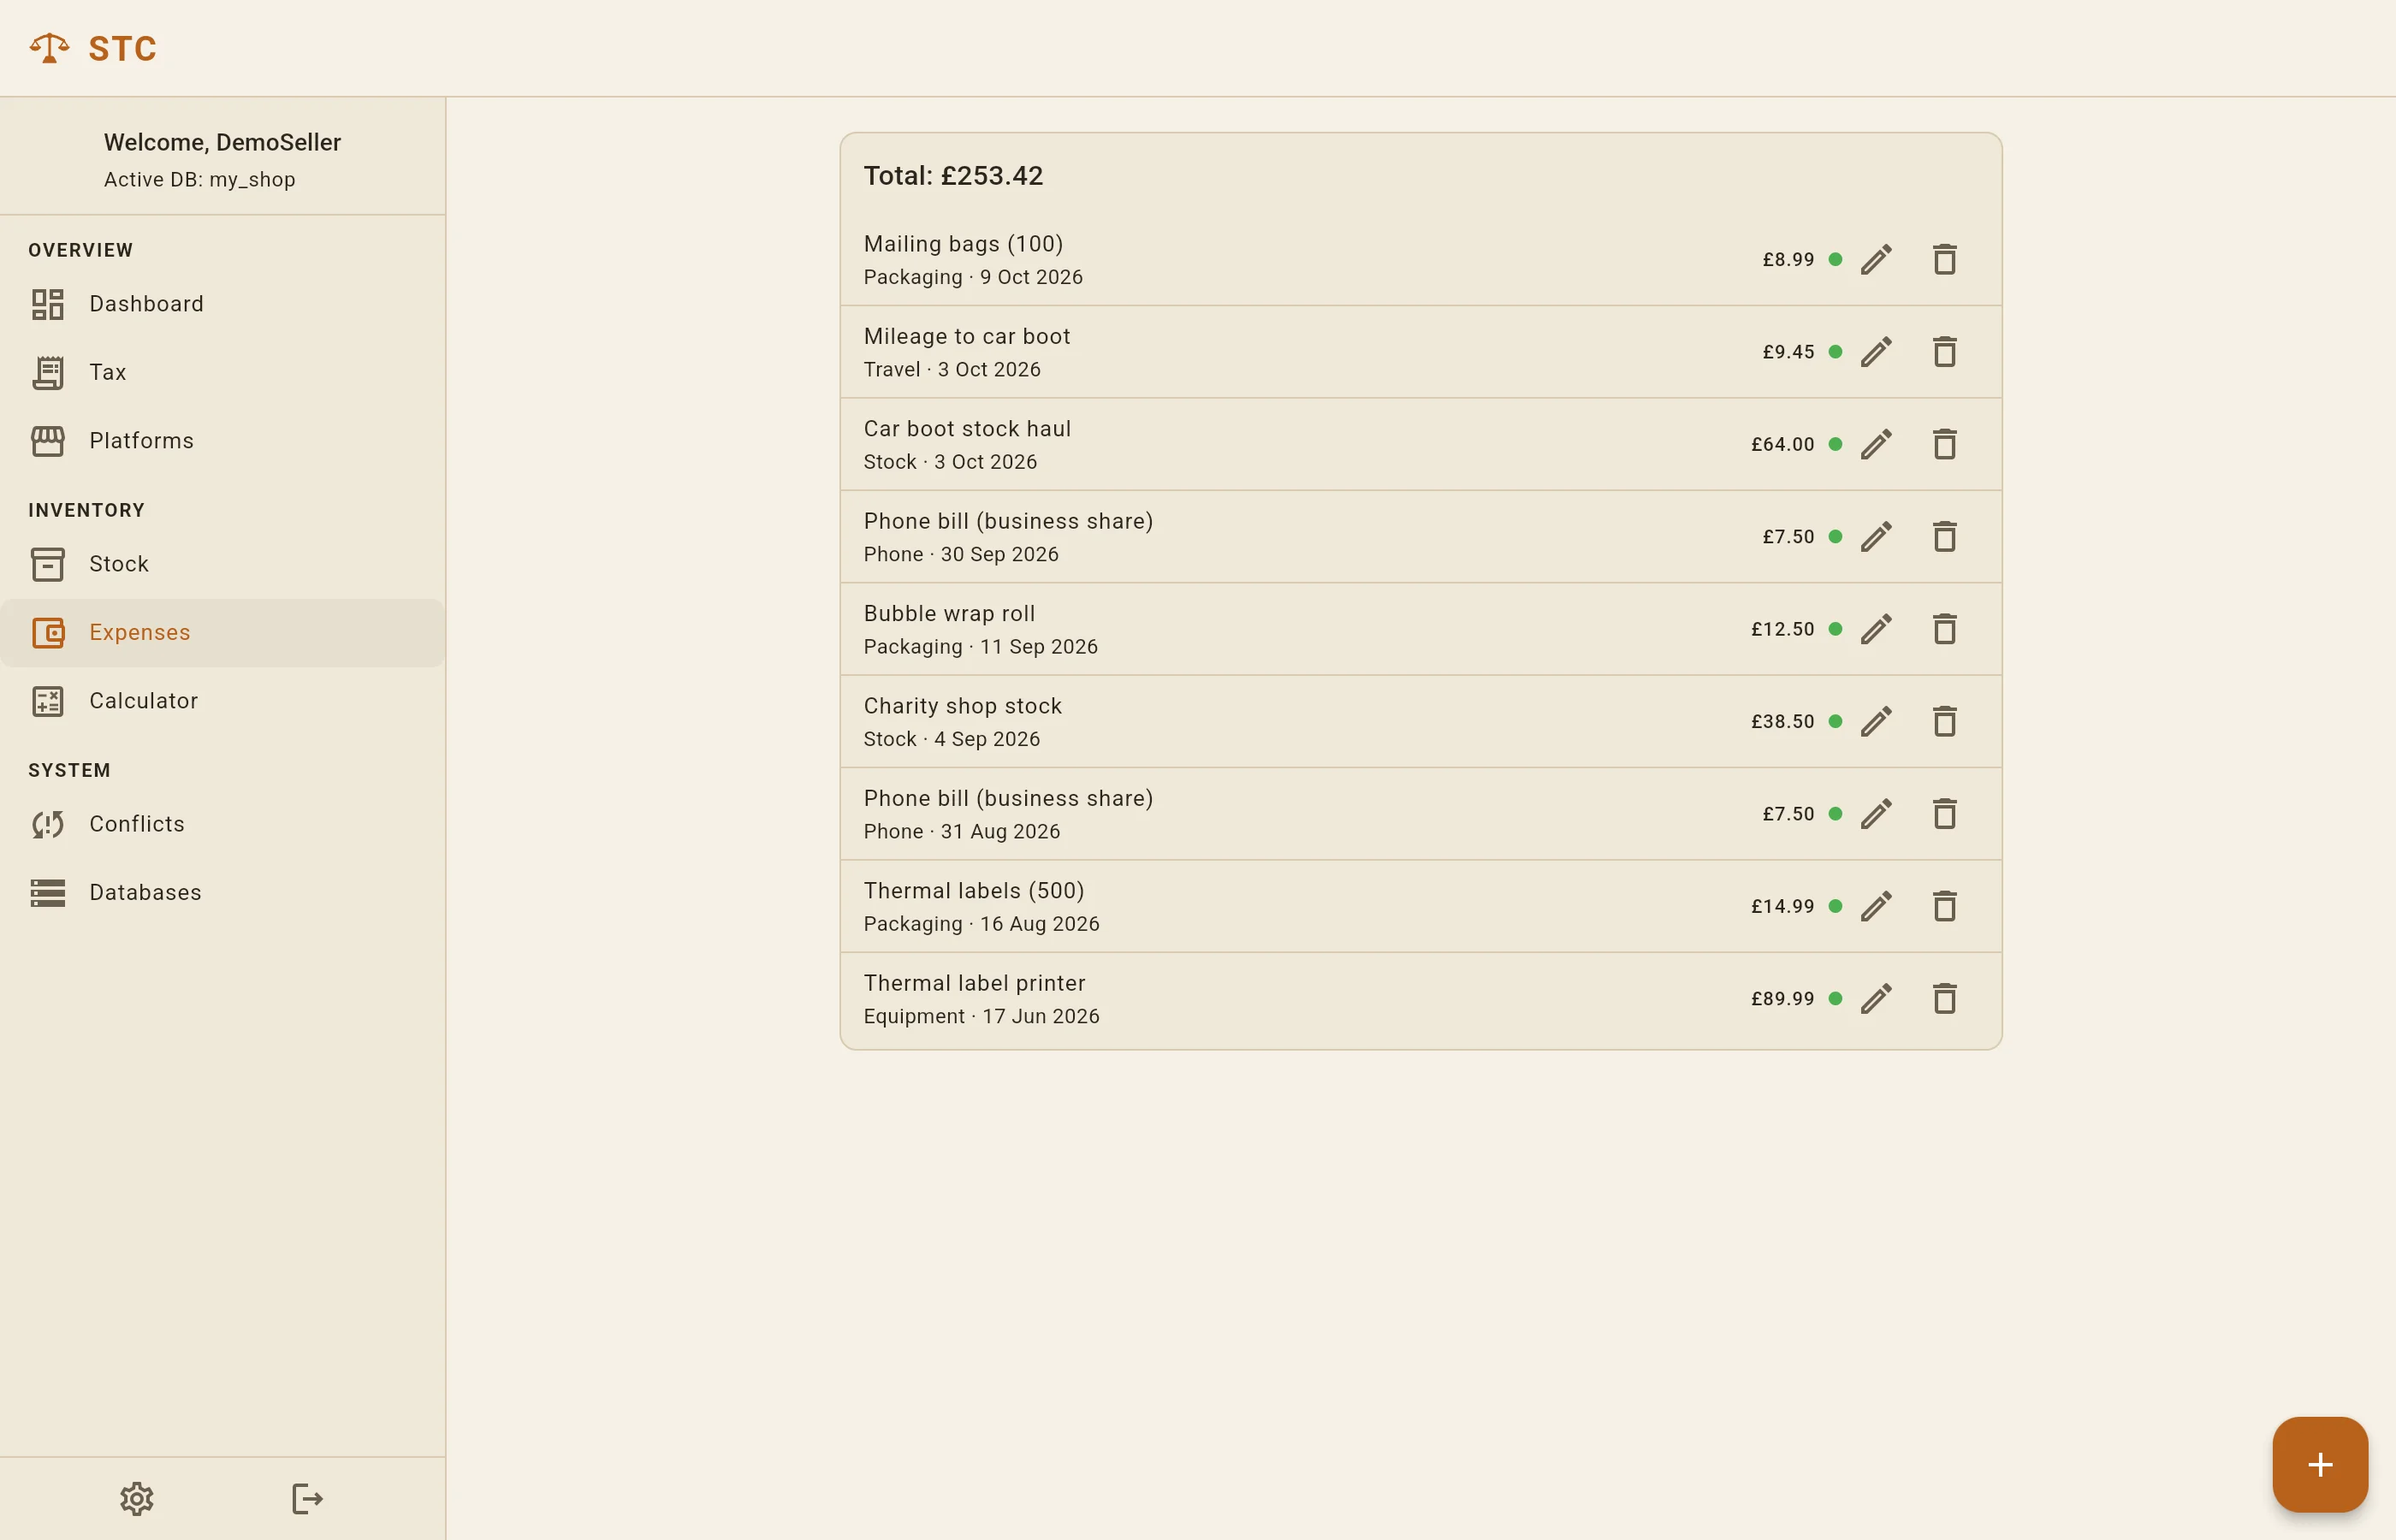The image size is (2396, 1540).
Task: Click Equipment · 17 Jun 2026 subtitle
Action: pos(981,1016)
